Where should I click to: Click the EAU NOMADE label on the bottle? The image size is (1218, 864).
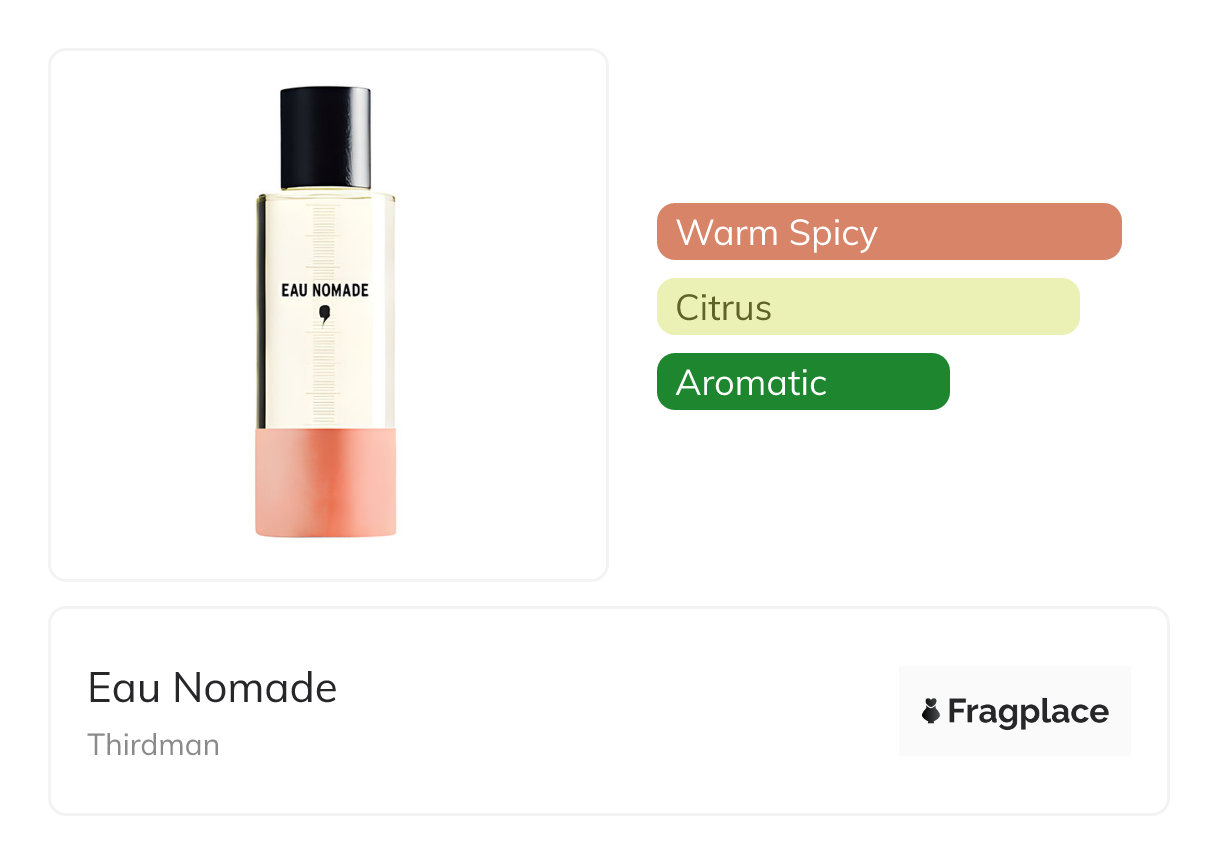pyautogui.click(x=326, y=291)
